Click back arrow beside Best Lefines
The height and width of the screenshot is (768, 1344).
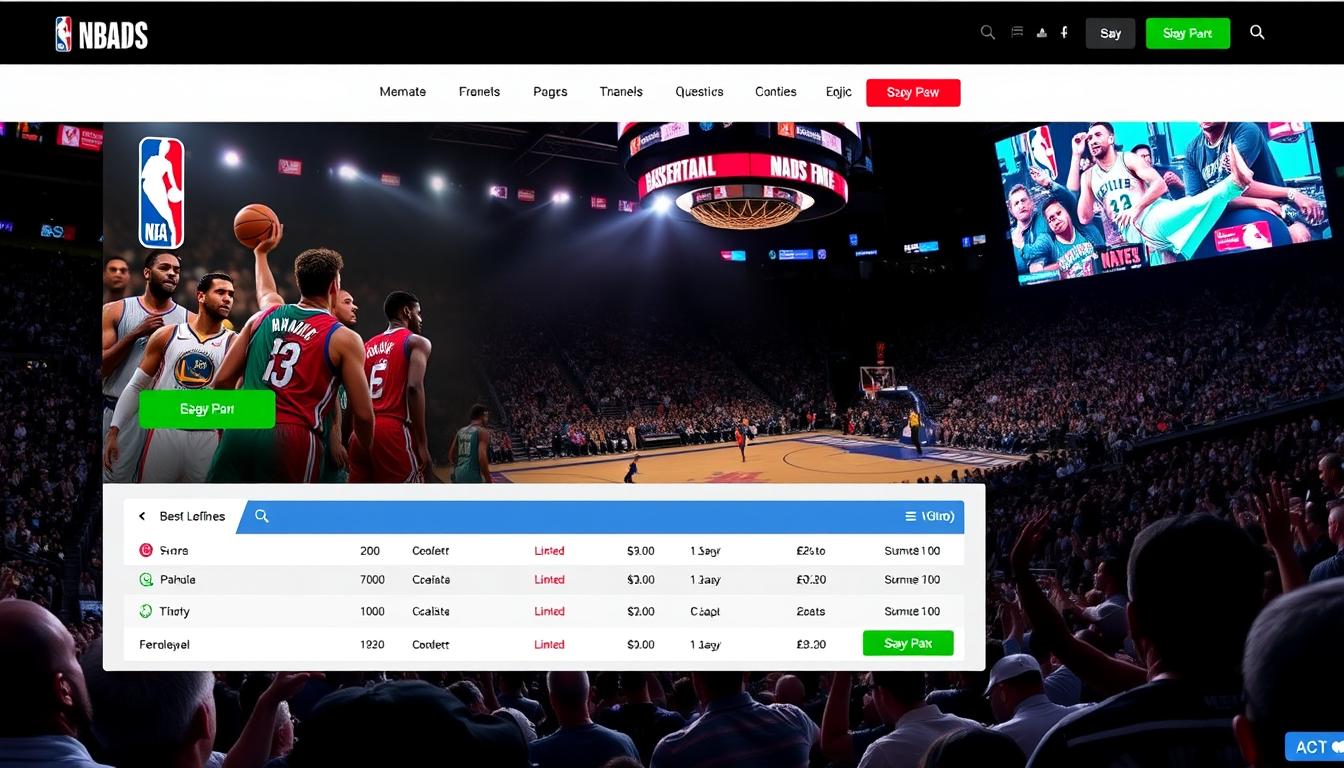pyautogui.click(x=142, y=516)
